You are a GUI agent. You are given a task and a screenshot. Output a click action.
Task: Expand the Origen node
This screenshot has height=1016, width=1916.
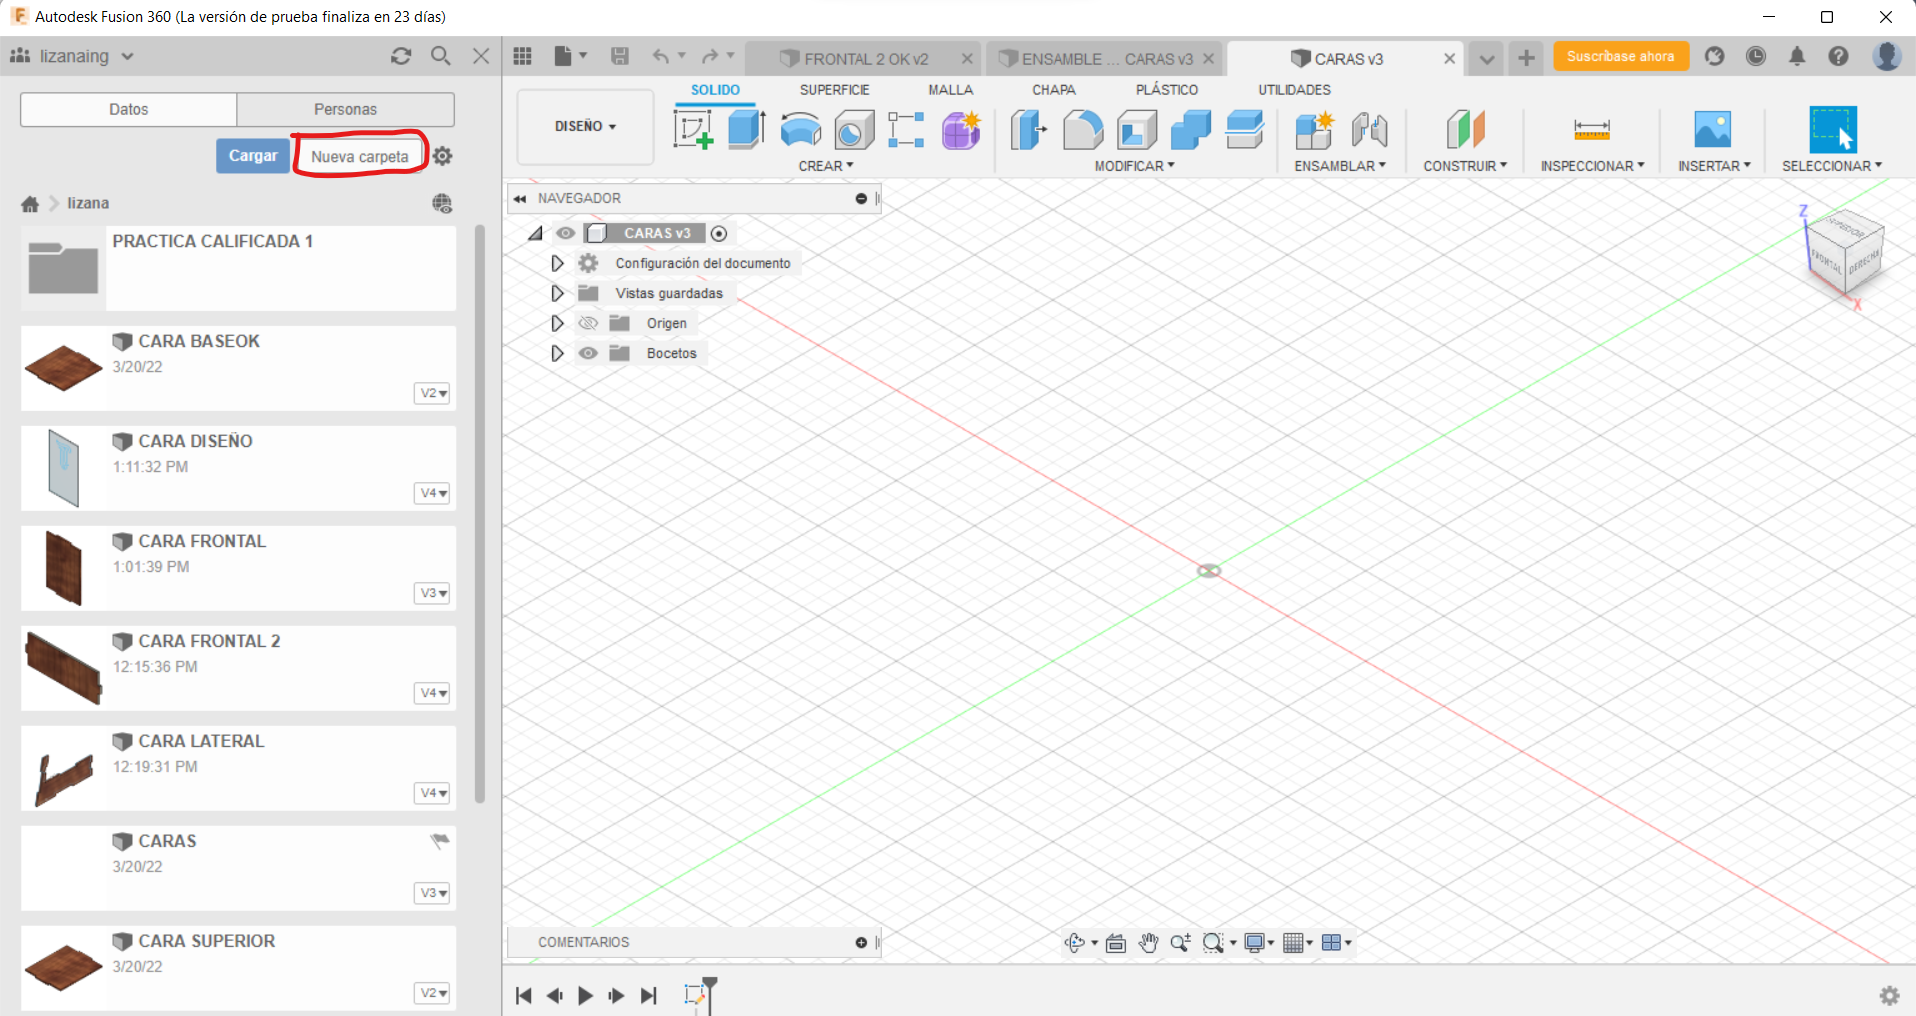(x=557, y=323)
